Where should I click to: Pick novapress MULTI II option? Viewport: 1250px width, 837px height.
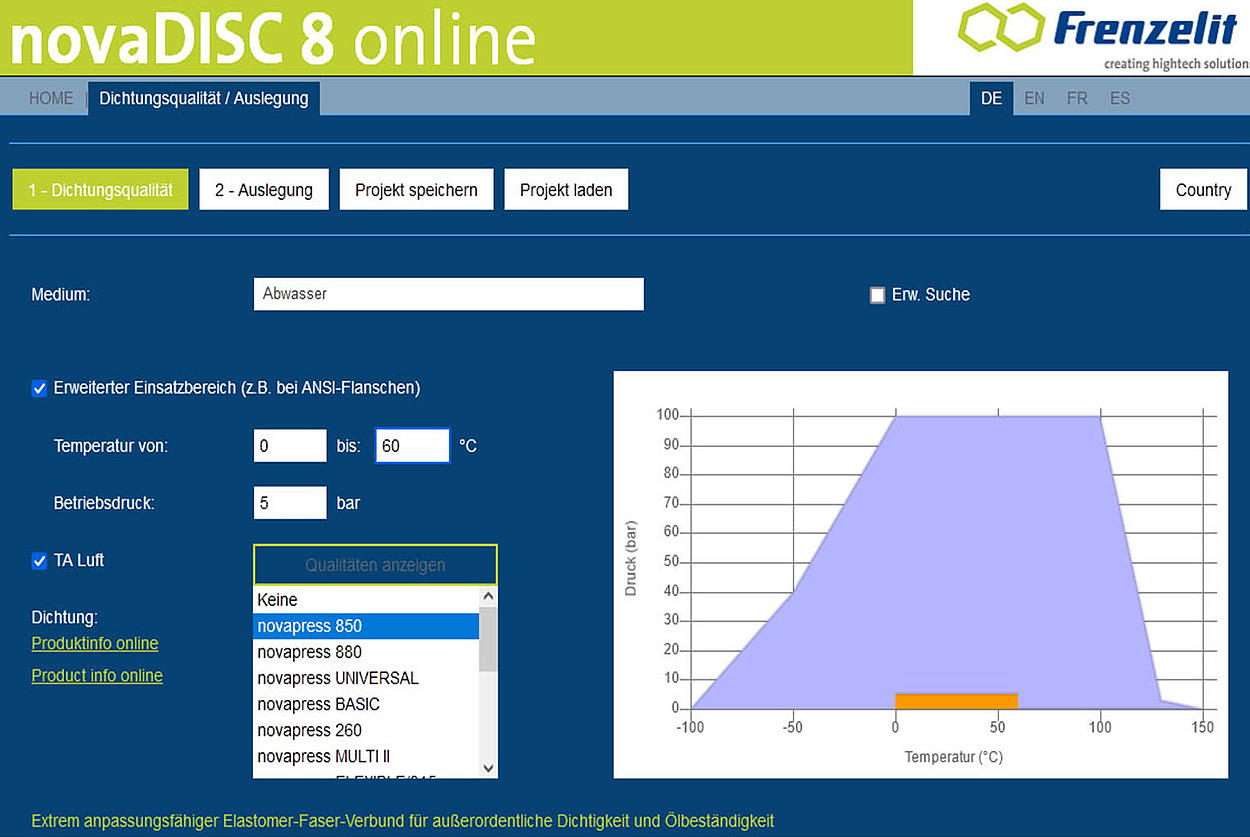pyautogui.click(x=366, y=756)
